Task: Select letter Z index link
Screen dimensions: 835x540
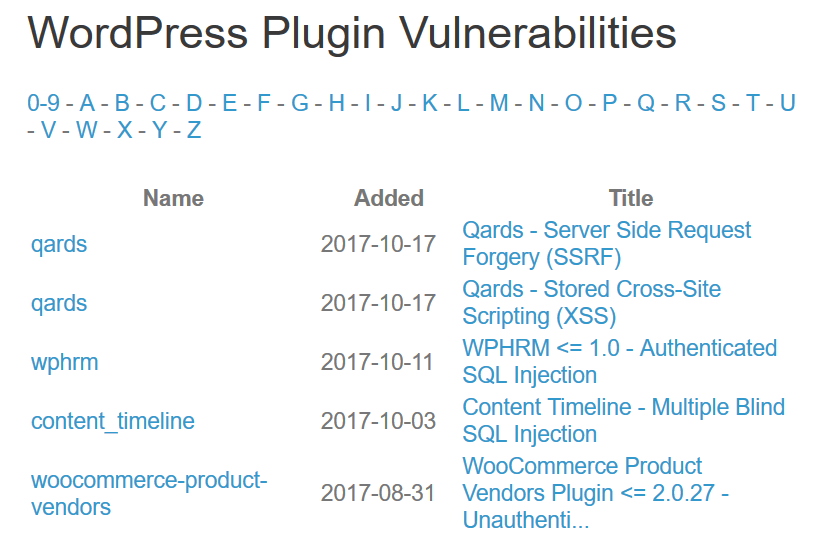Action: [x=194, y=130]
